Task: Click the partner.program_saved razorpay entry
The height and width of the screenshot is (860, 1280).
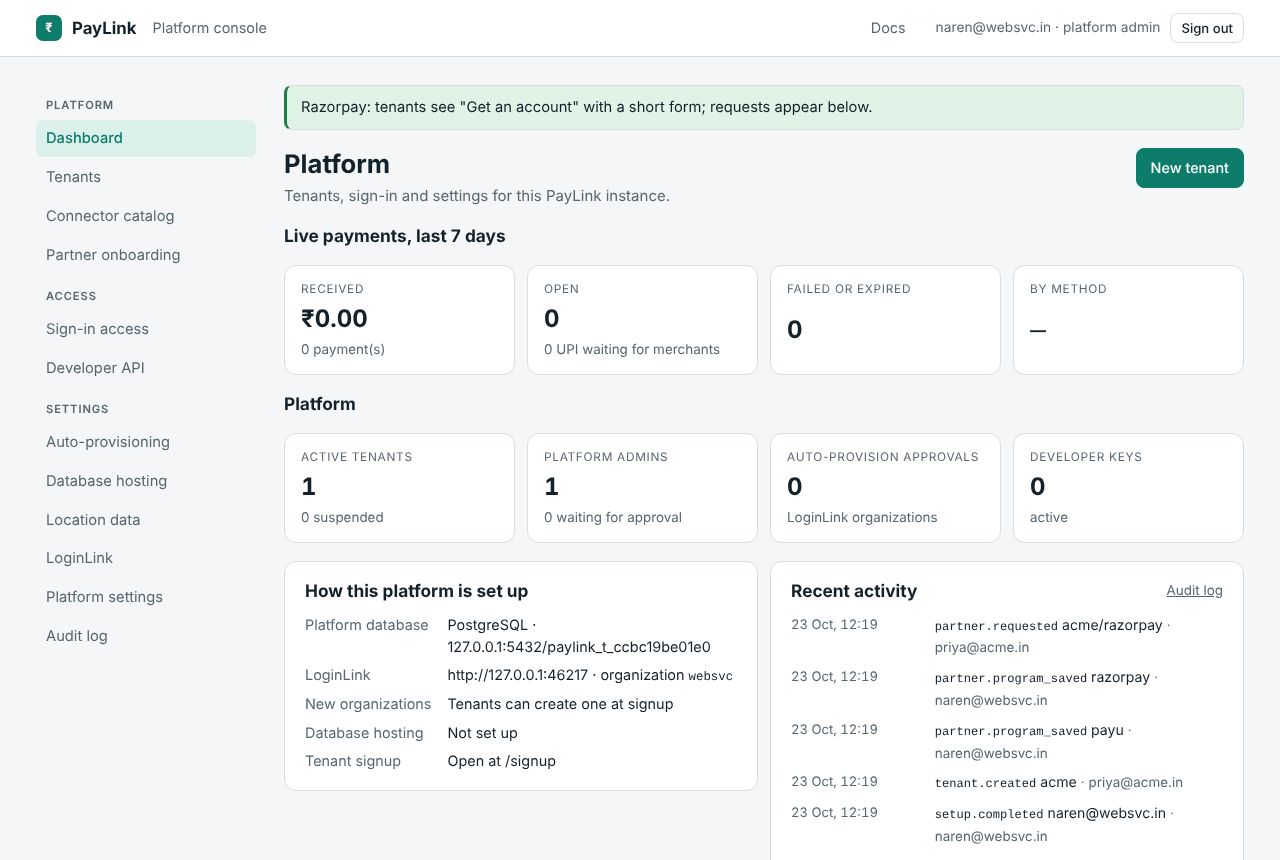Action: pyautogui.click(x=1007, y=688)
